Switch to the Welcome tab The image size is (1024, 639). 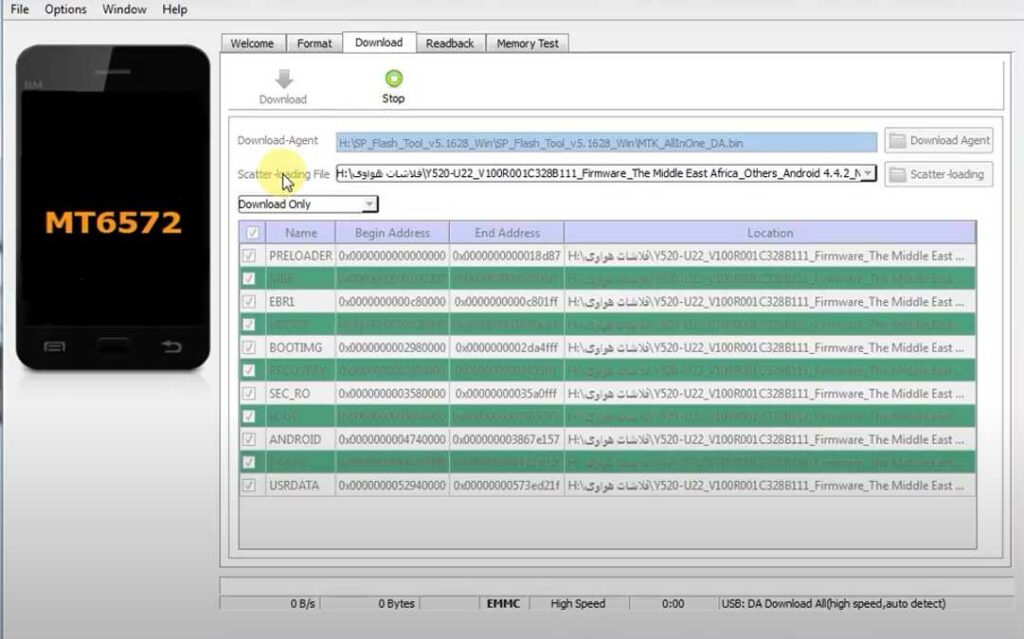pos(252,43)
